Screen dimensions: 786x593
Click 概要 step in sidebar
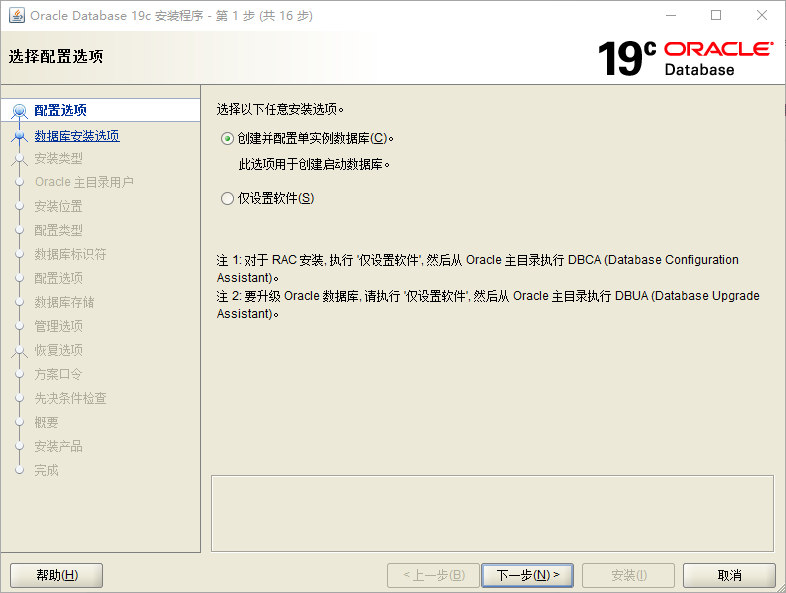[x=46, y=422]
